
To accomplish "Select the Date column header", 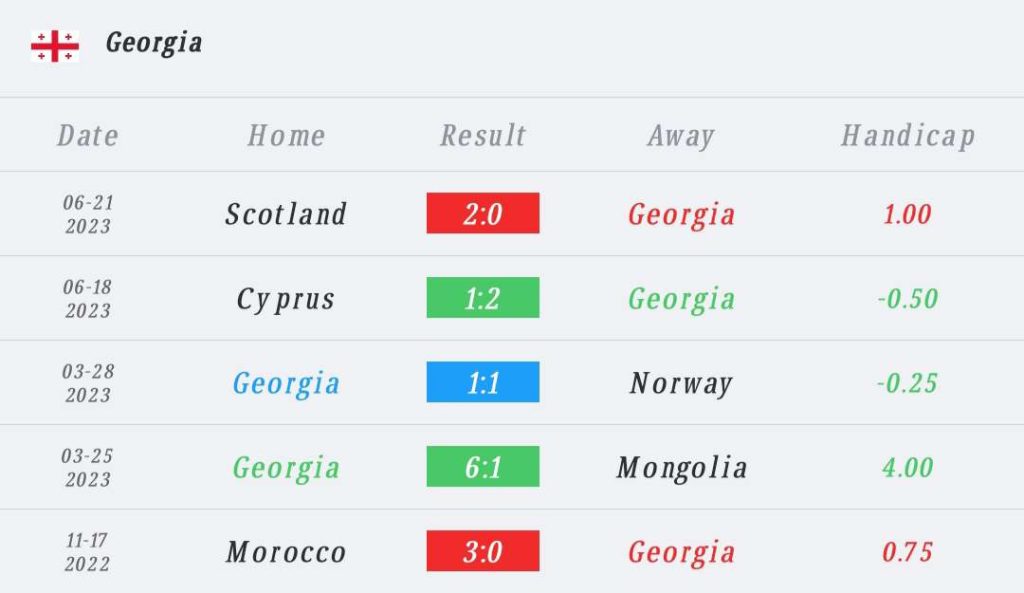I will [x=88, y=136].
